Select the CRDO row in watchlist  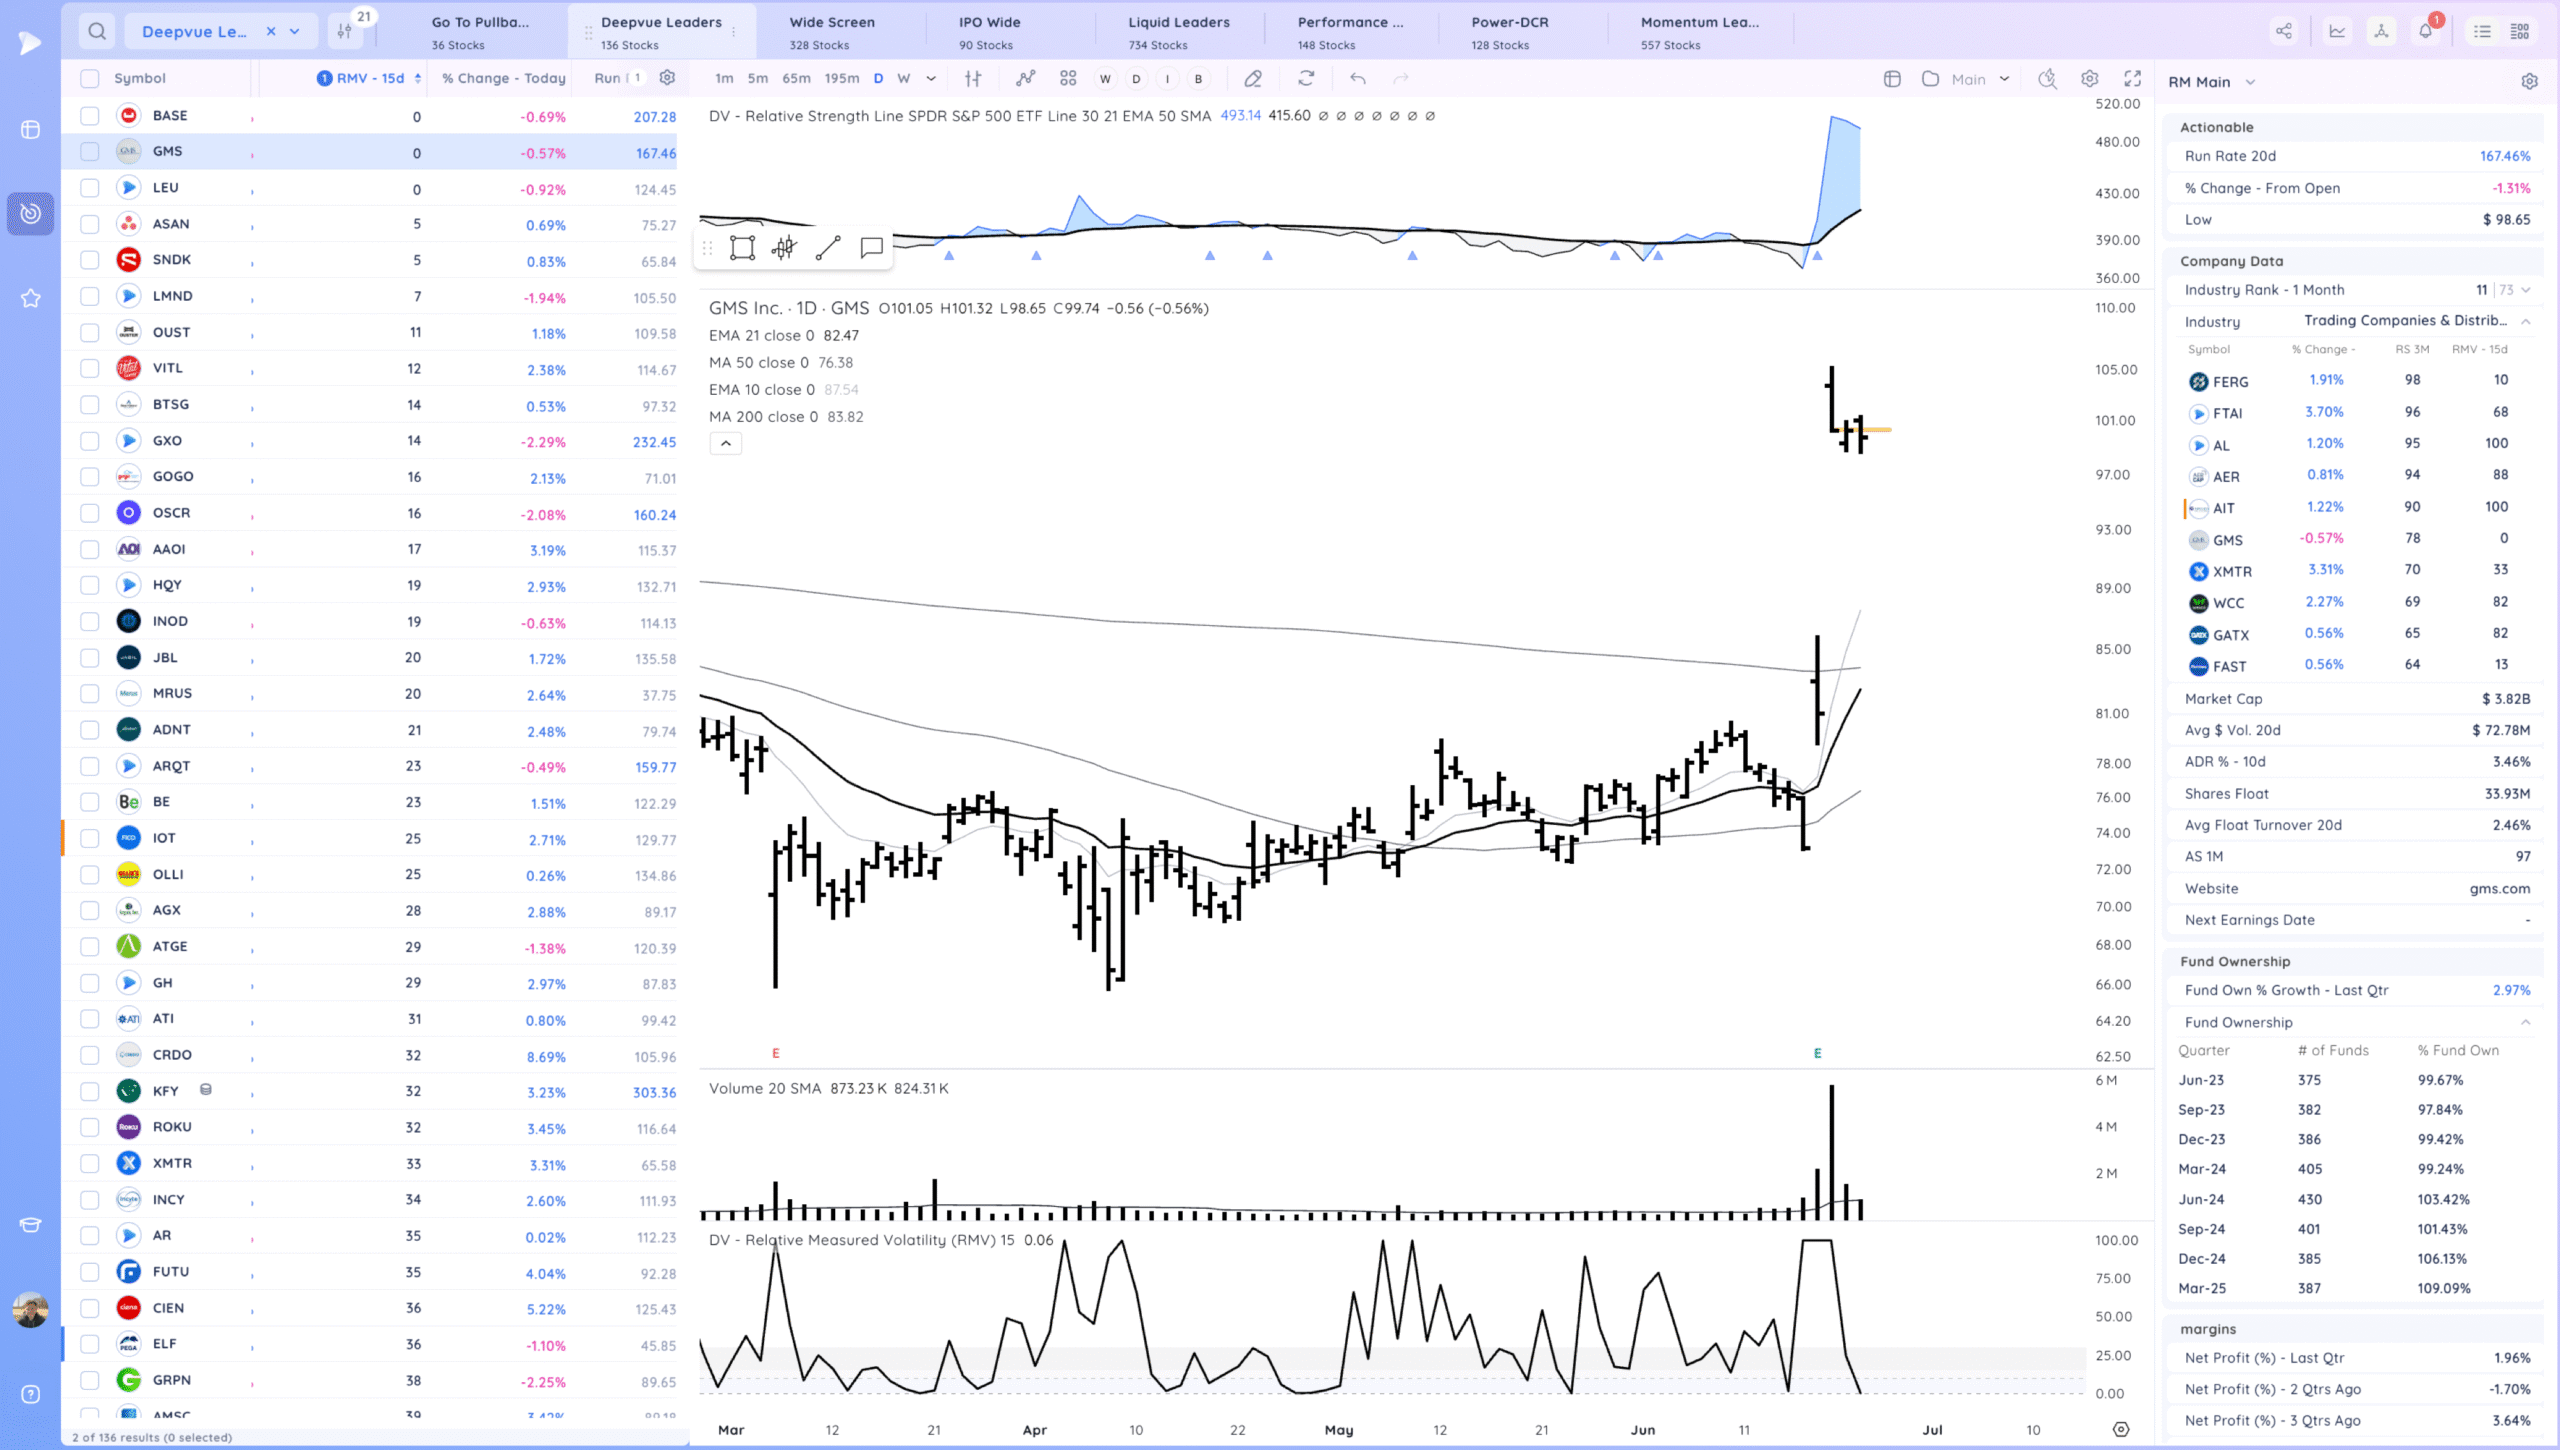click(x=376, y=1055)
